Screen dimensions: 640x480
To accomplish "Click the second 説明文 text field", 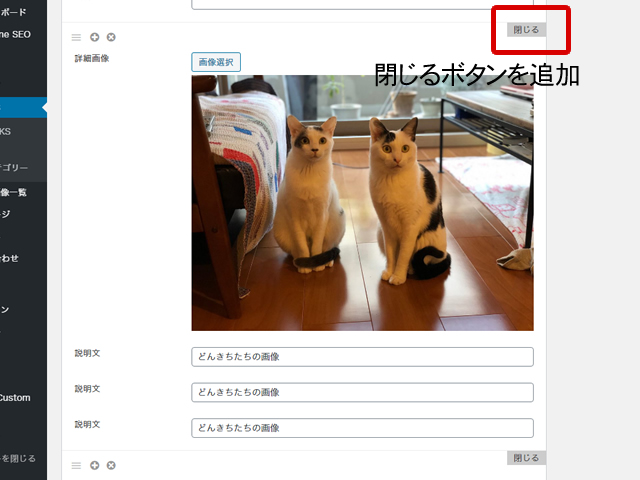I will coord(362,391).
